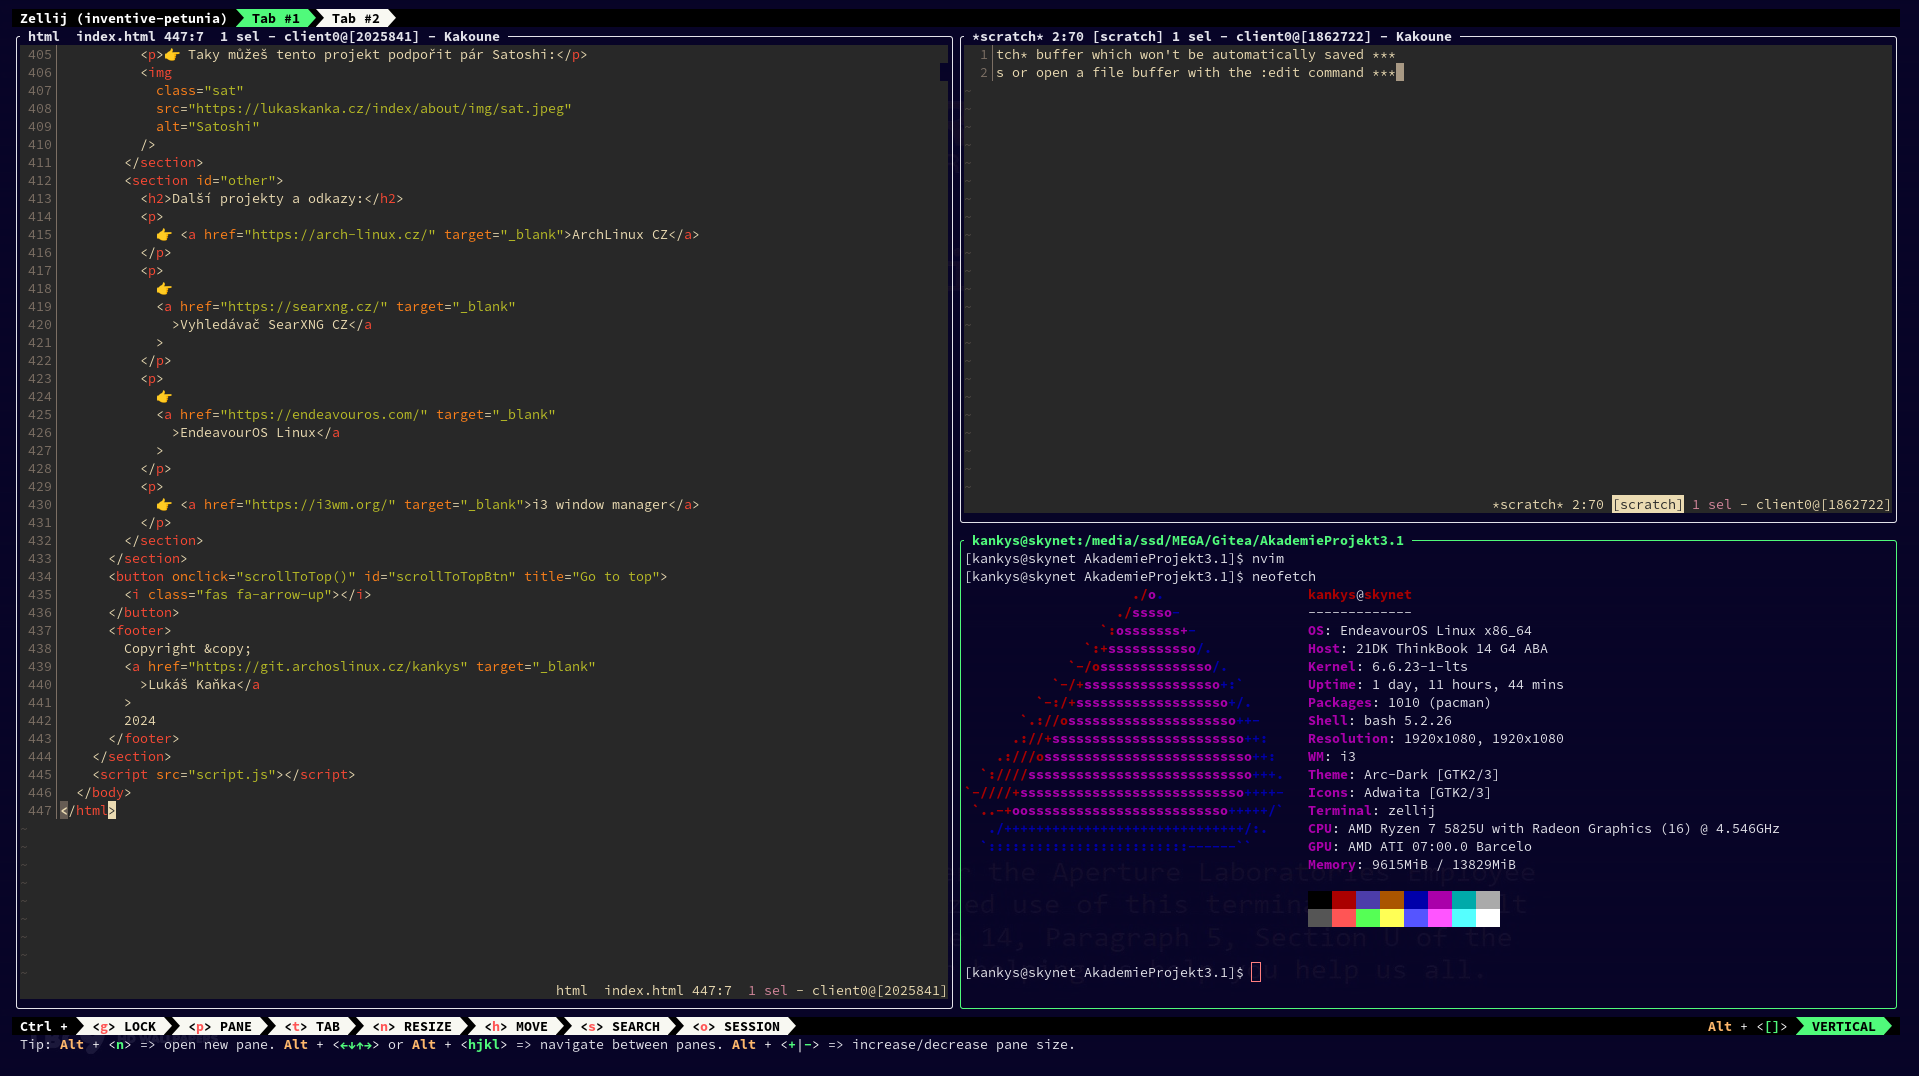Toggle LOCK mode in status bar
The height and width of the screenshot is (1076, 1919).
(126, 1026)
